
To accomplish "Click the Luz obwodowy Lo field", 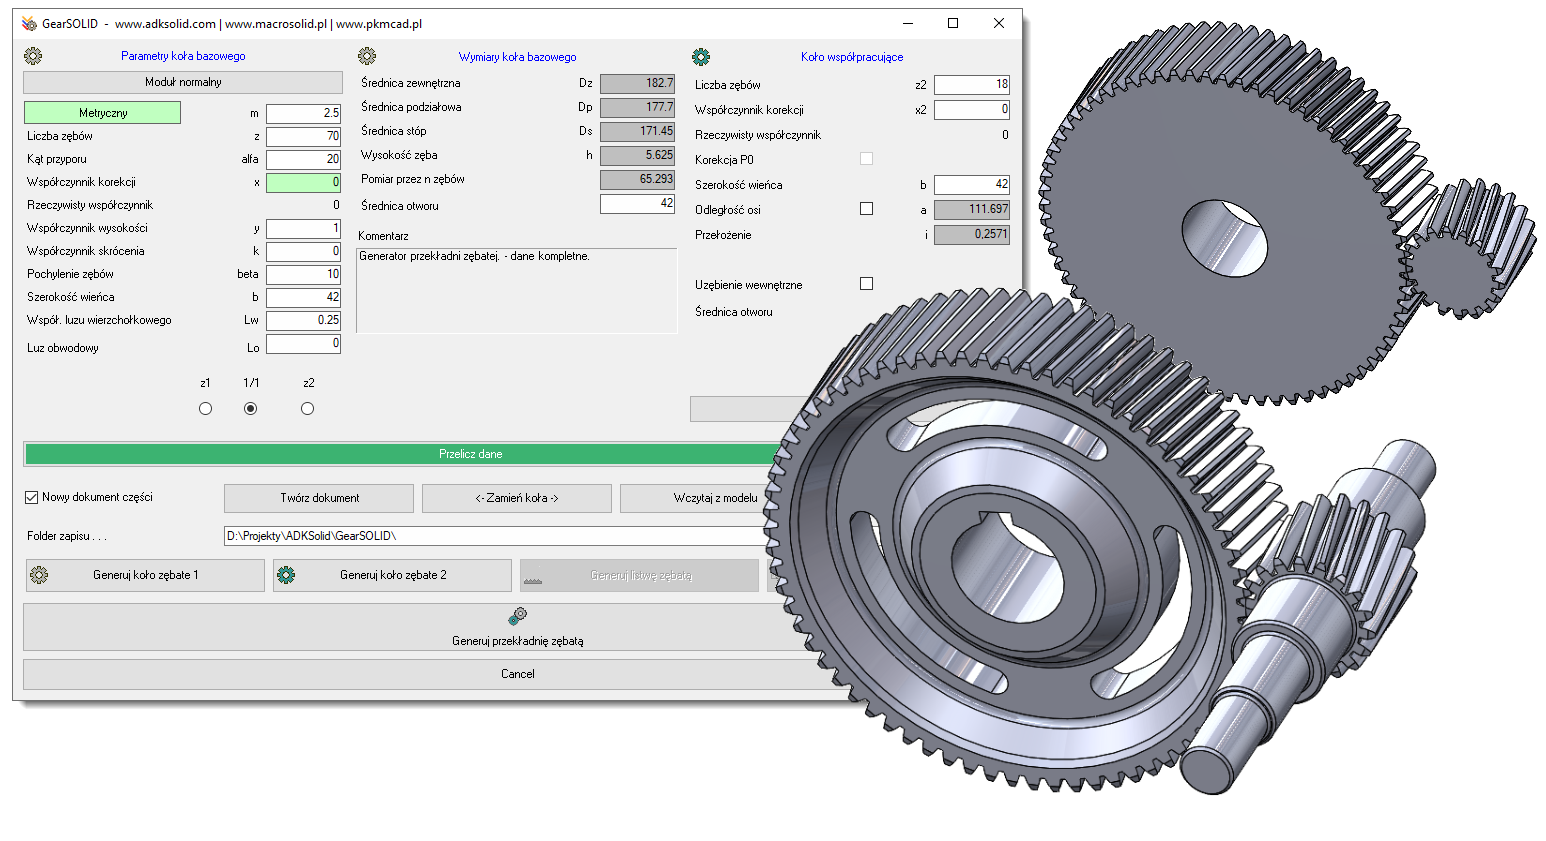I will pos(304,343).
